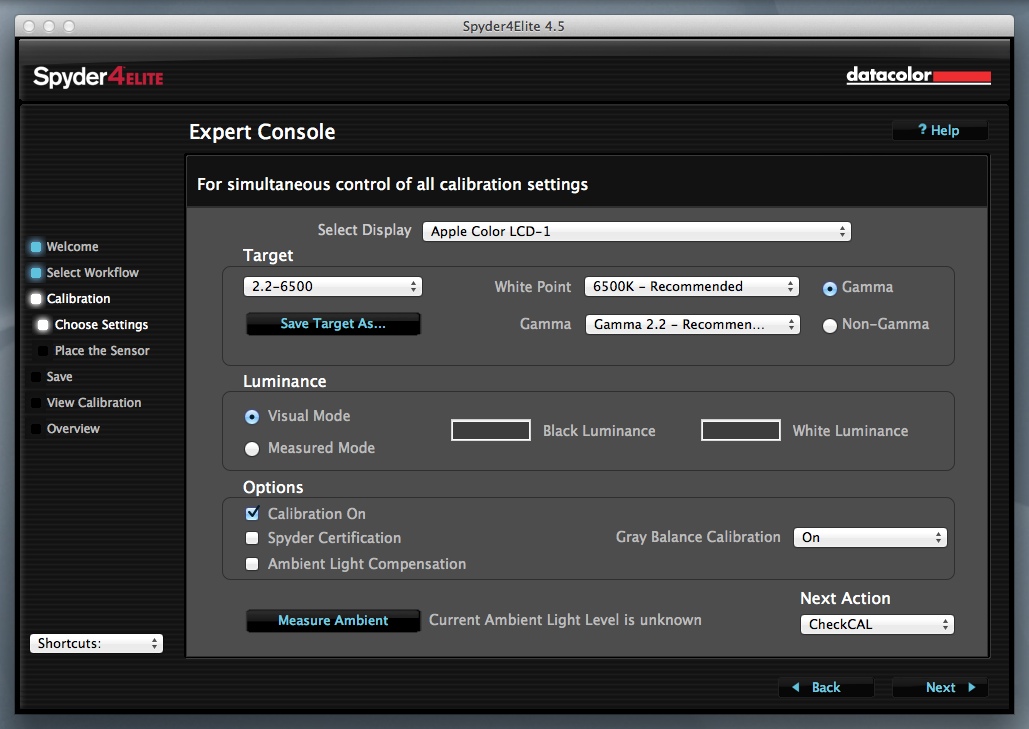Click the Spyder4Elite logo
1029x729 pixels.
click(x=98, y=77)
